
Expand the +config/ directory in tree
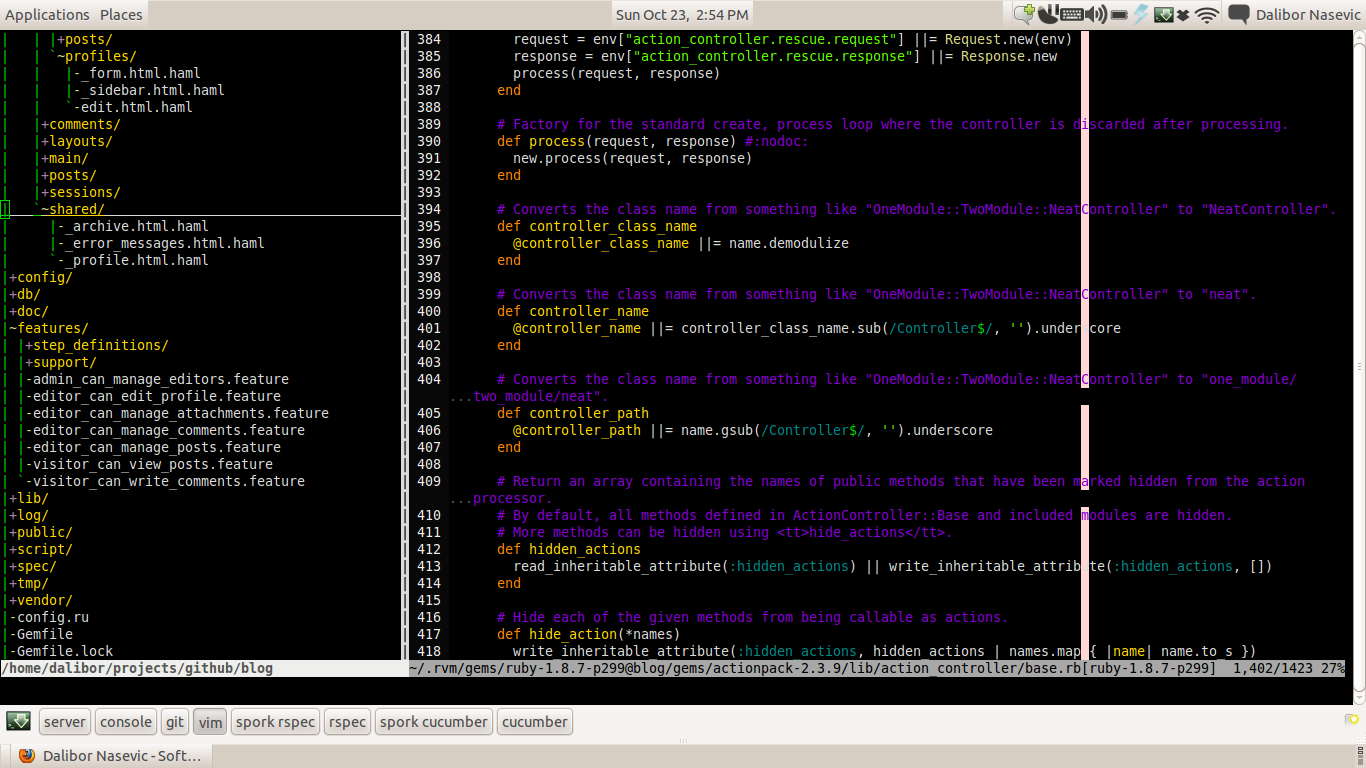pyautogui.click(x=40, y=277)
